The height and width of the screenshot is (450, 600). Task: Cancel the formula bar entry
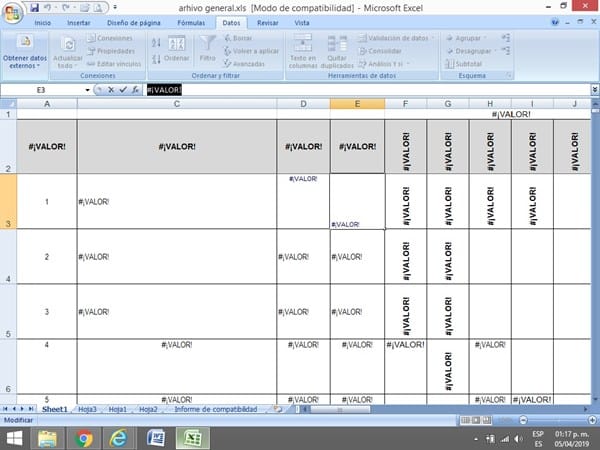click(x=111, y=90)
